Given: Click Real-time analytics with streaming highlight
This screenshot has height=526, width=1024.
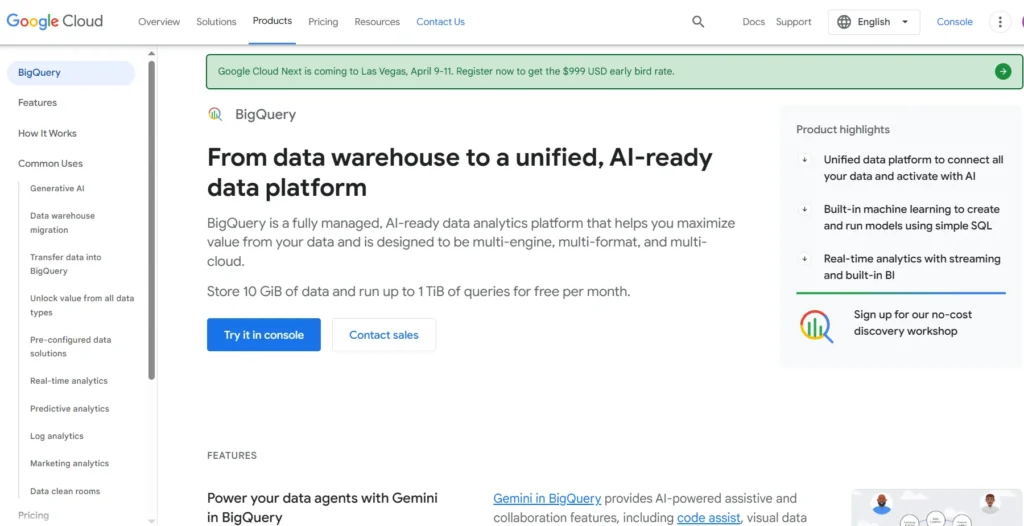Looking at the screenshot, I should coord(912,267).
